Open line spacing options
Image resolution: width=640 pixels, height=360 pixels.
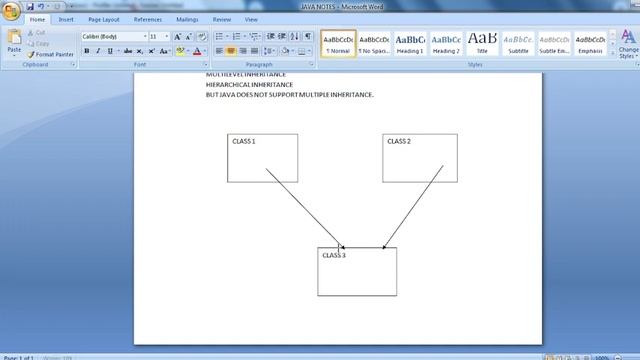tap(268, 51)
